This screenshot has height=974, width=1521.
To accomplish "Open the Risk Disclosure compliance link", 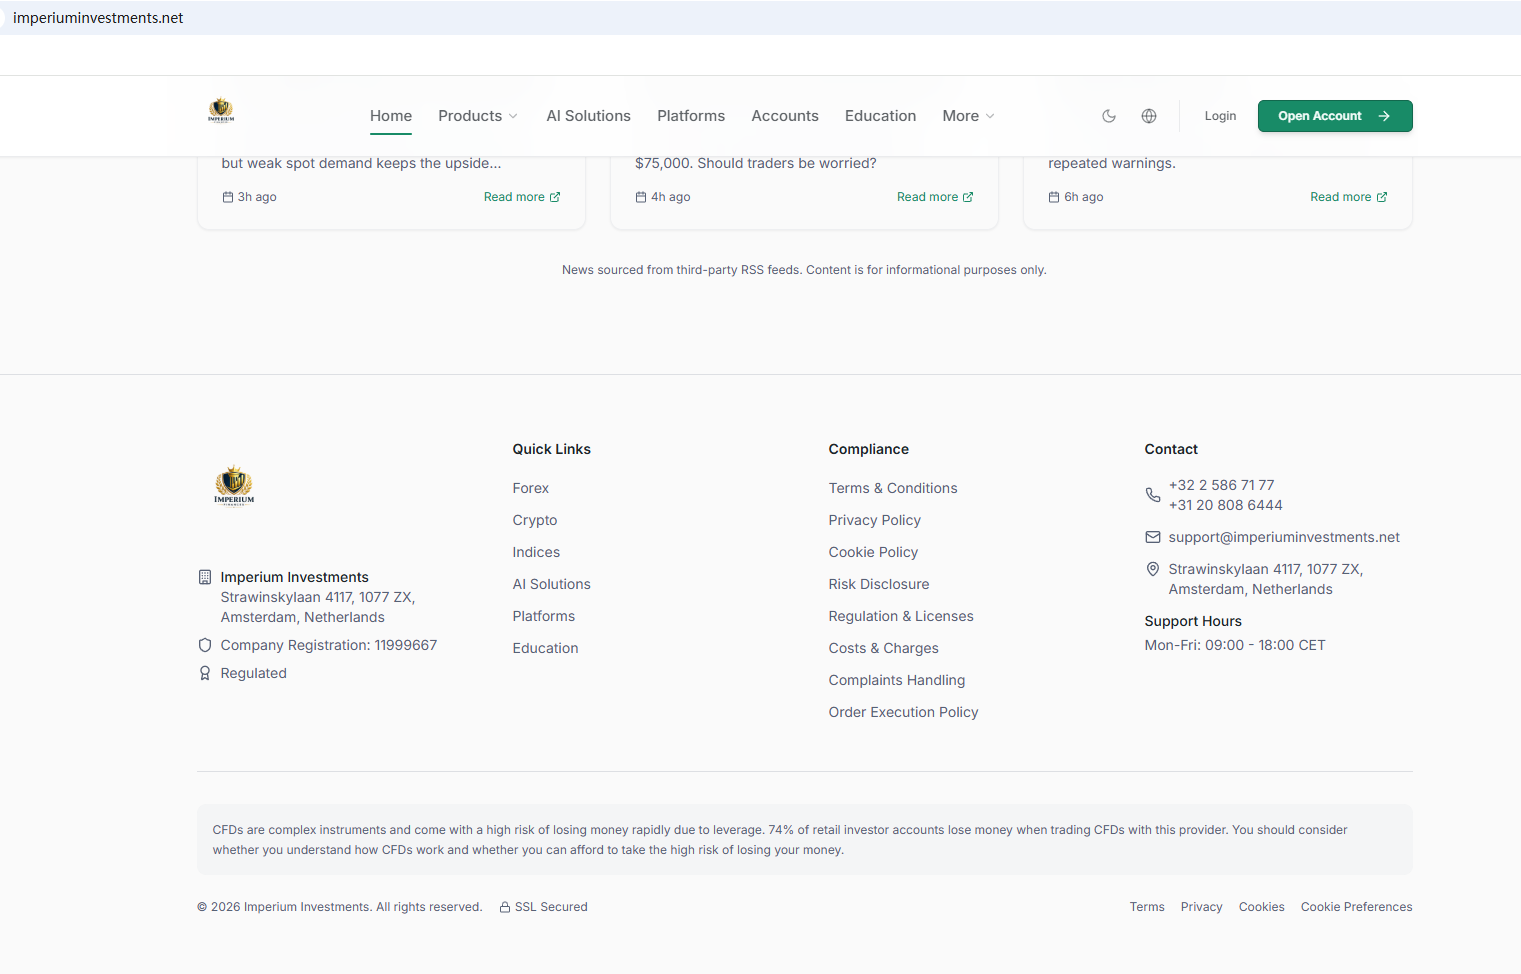I will [x=878, y=584].
